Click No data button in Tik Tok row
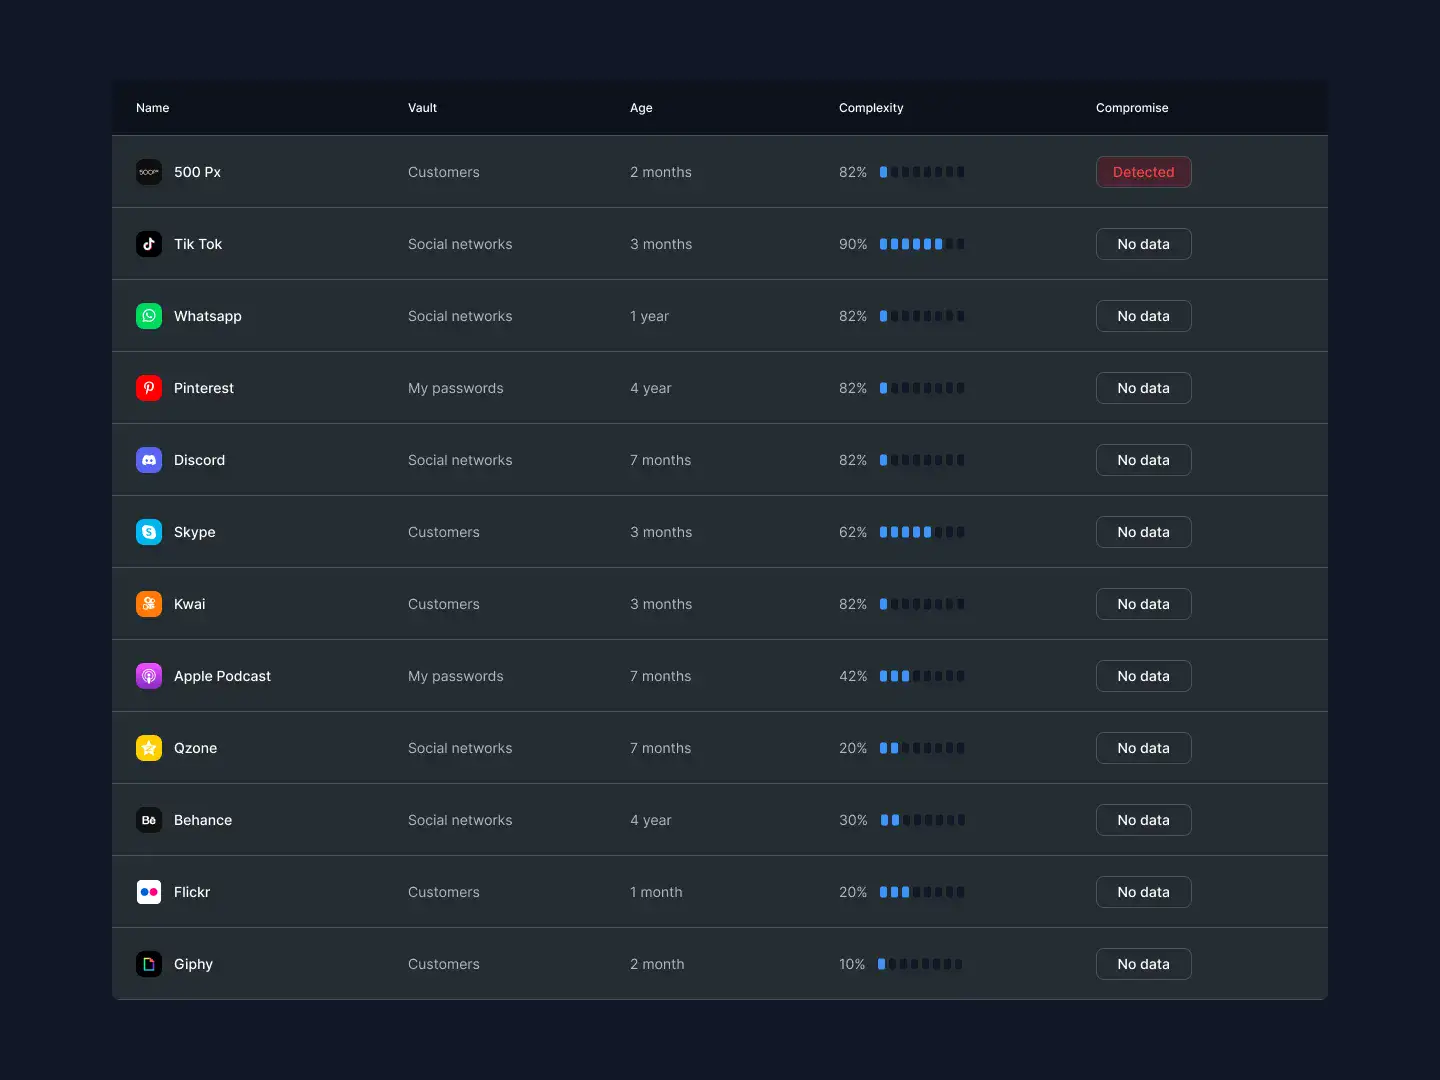 (1143, 244)
